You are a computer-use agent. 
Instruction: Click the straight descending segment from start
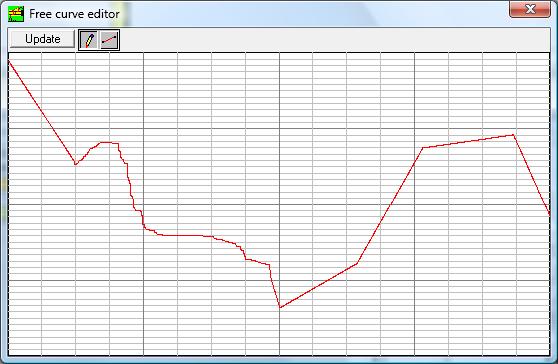coord(42,113)
